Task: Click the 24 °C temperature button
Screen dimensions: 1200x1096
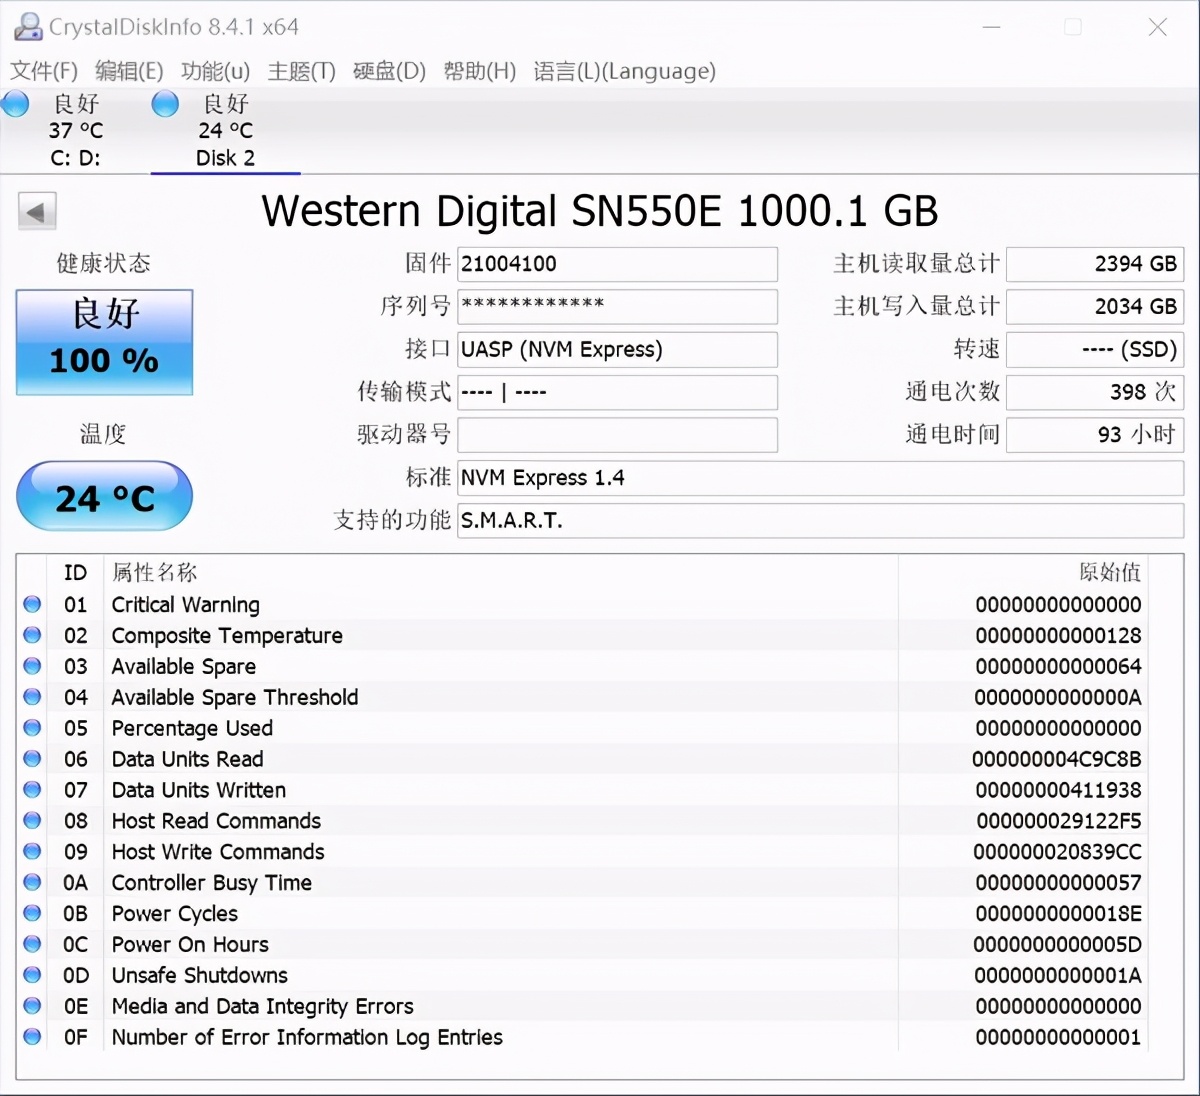Action: (x=104, y=496)
